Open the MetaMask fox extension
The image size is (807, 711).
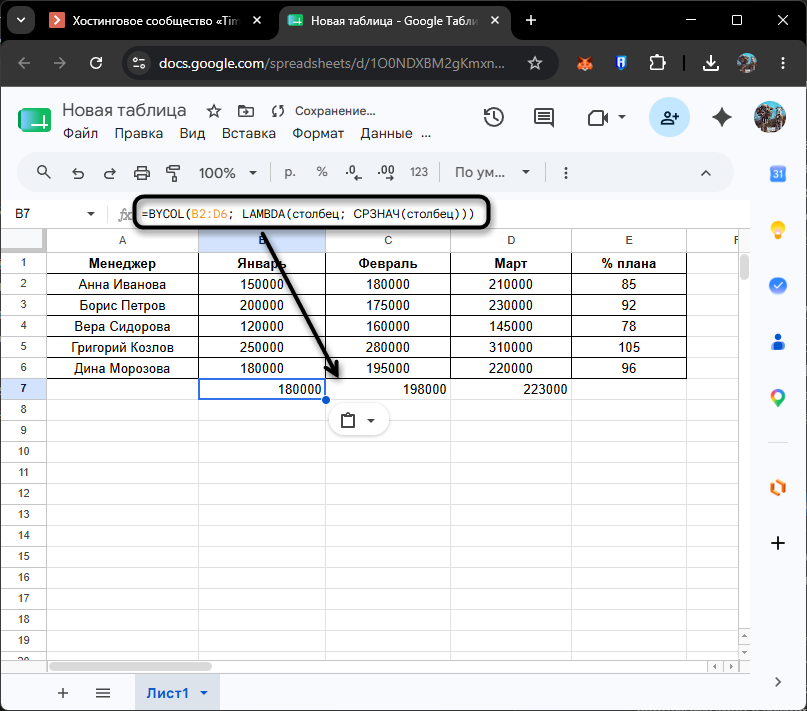click(x=585, y=63)
